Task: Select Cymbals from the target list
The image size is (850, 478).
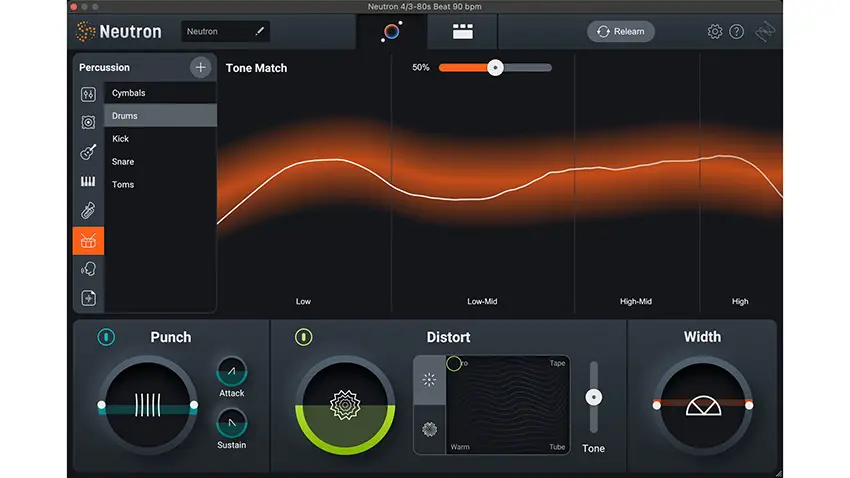Action: [160, 93]
